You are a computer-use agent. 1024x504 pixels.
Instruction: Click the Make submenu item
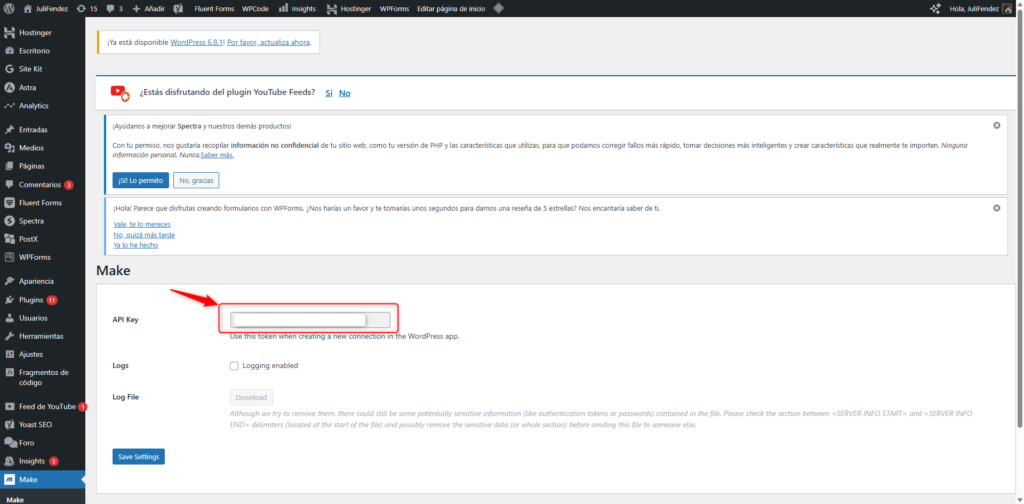(14, 500)
